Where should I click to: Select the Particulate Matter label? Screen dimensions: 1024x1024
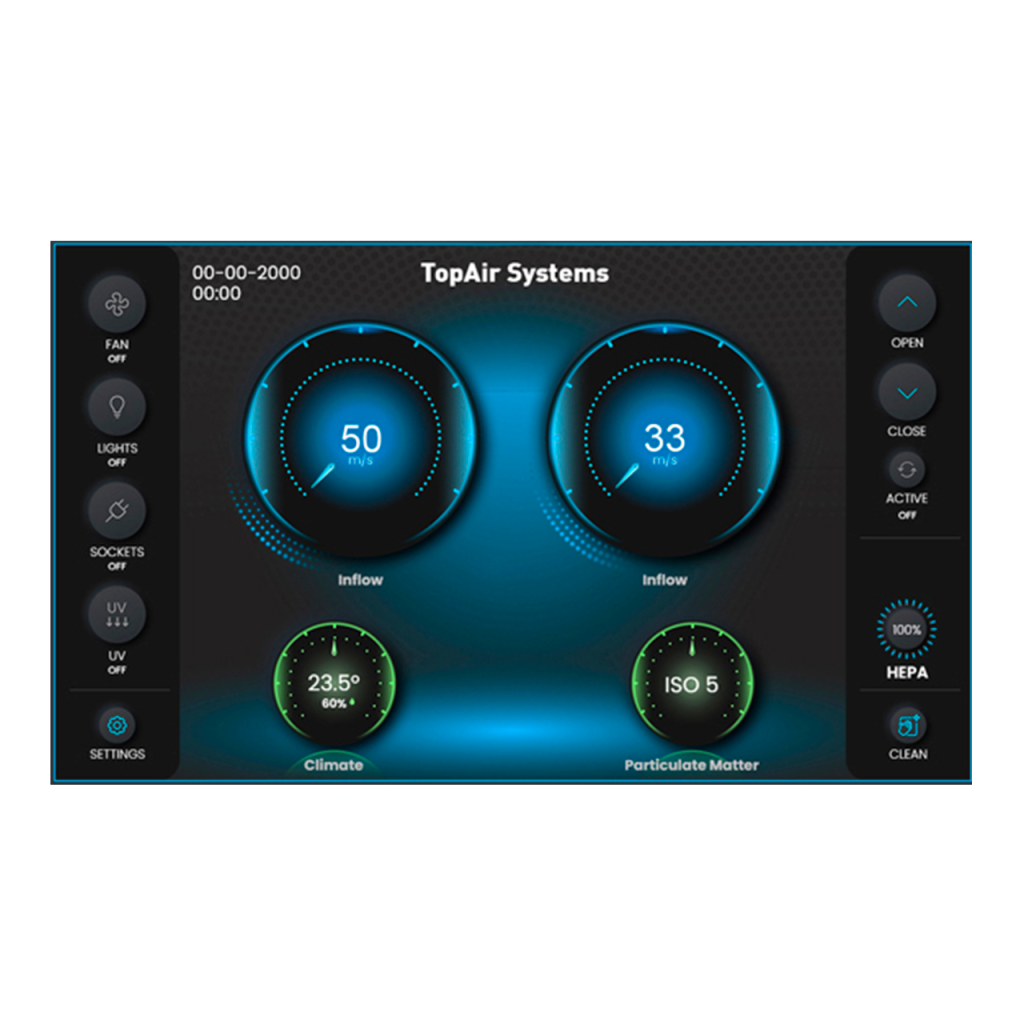(x=691, y=765)
